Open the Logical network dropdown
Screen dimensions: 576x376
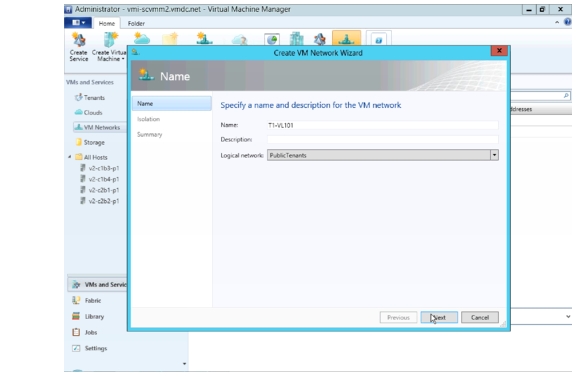494,155
